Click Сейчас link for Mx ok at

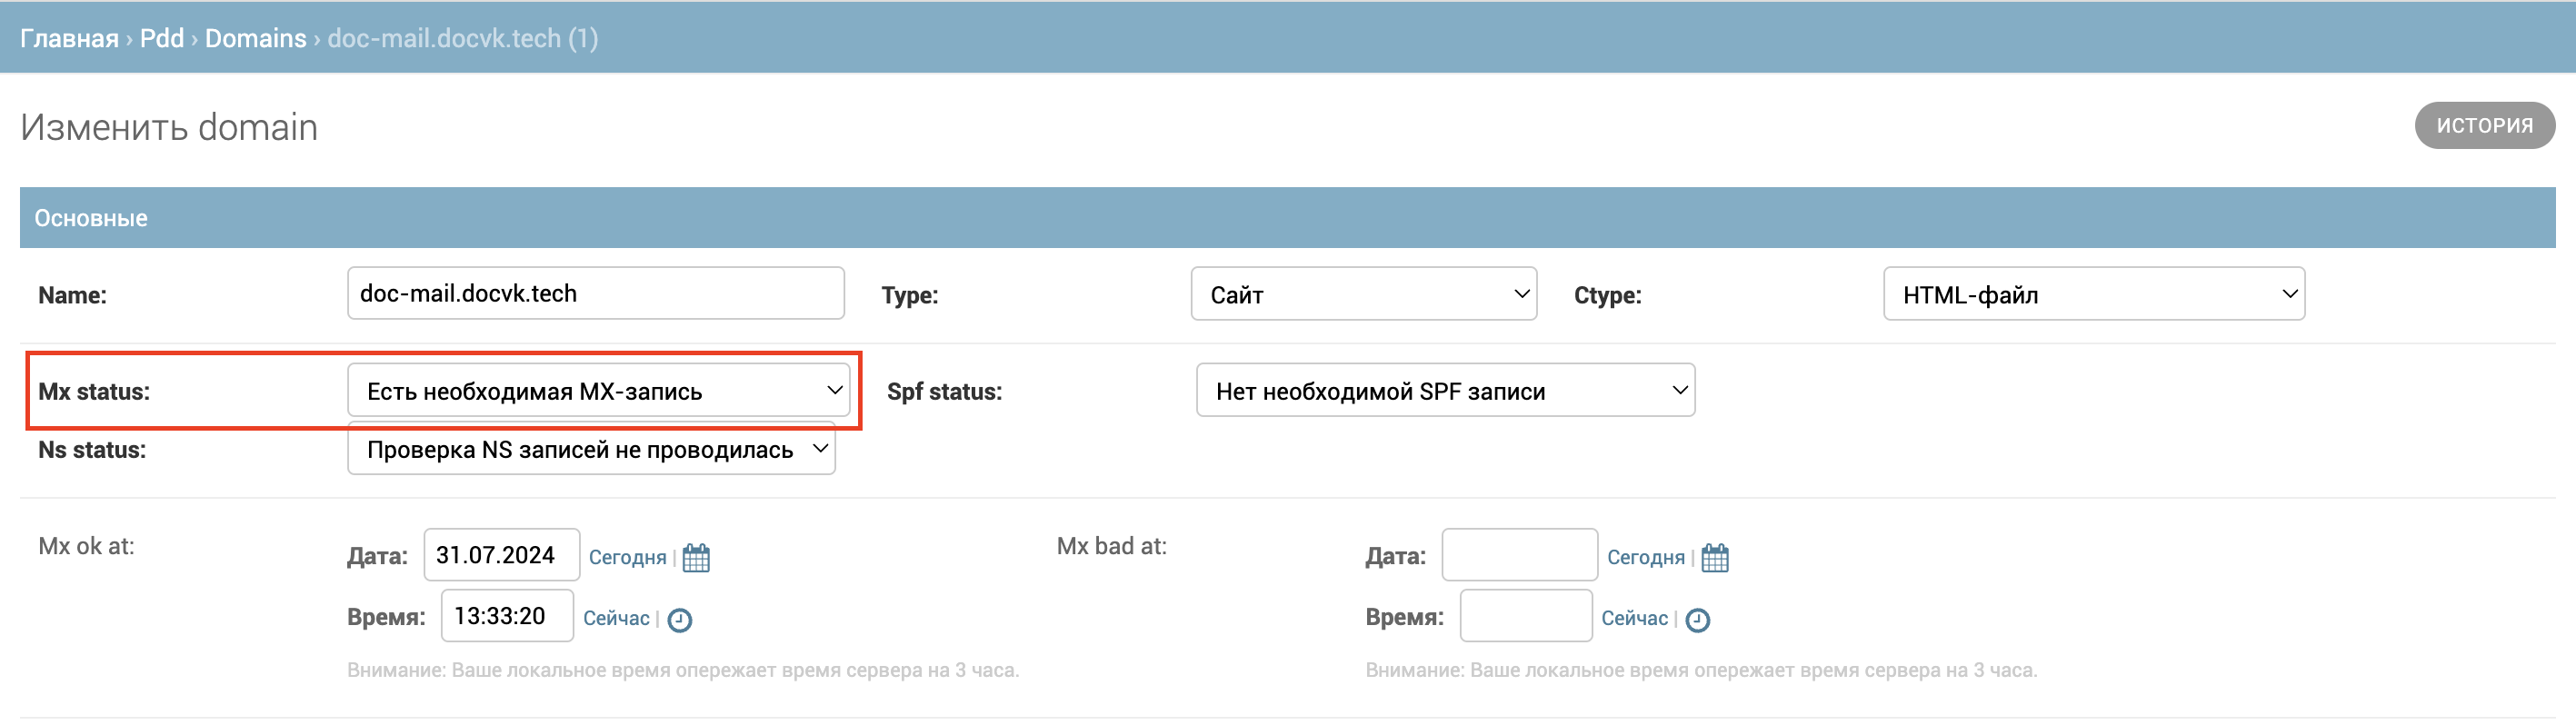[x=616, y=618]
